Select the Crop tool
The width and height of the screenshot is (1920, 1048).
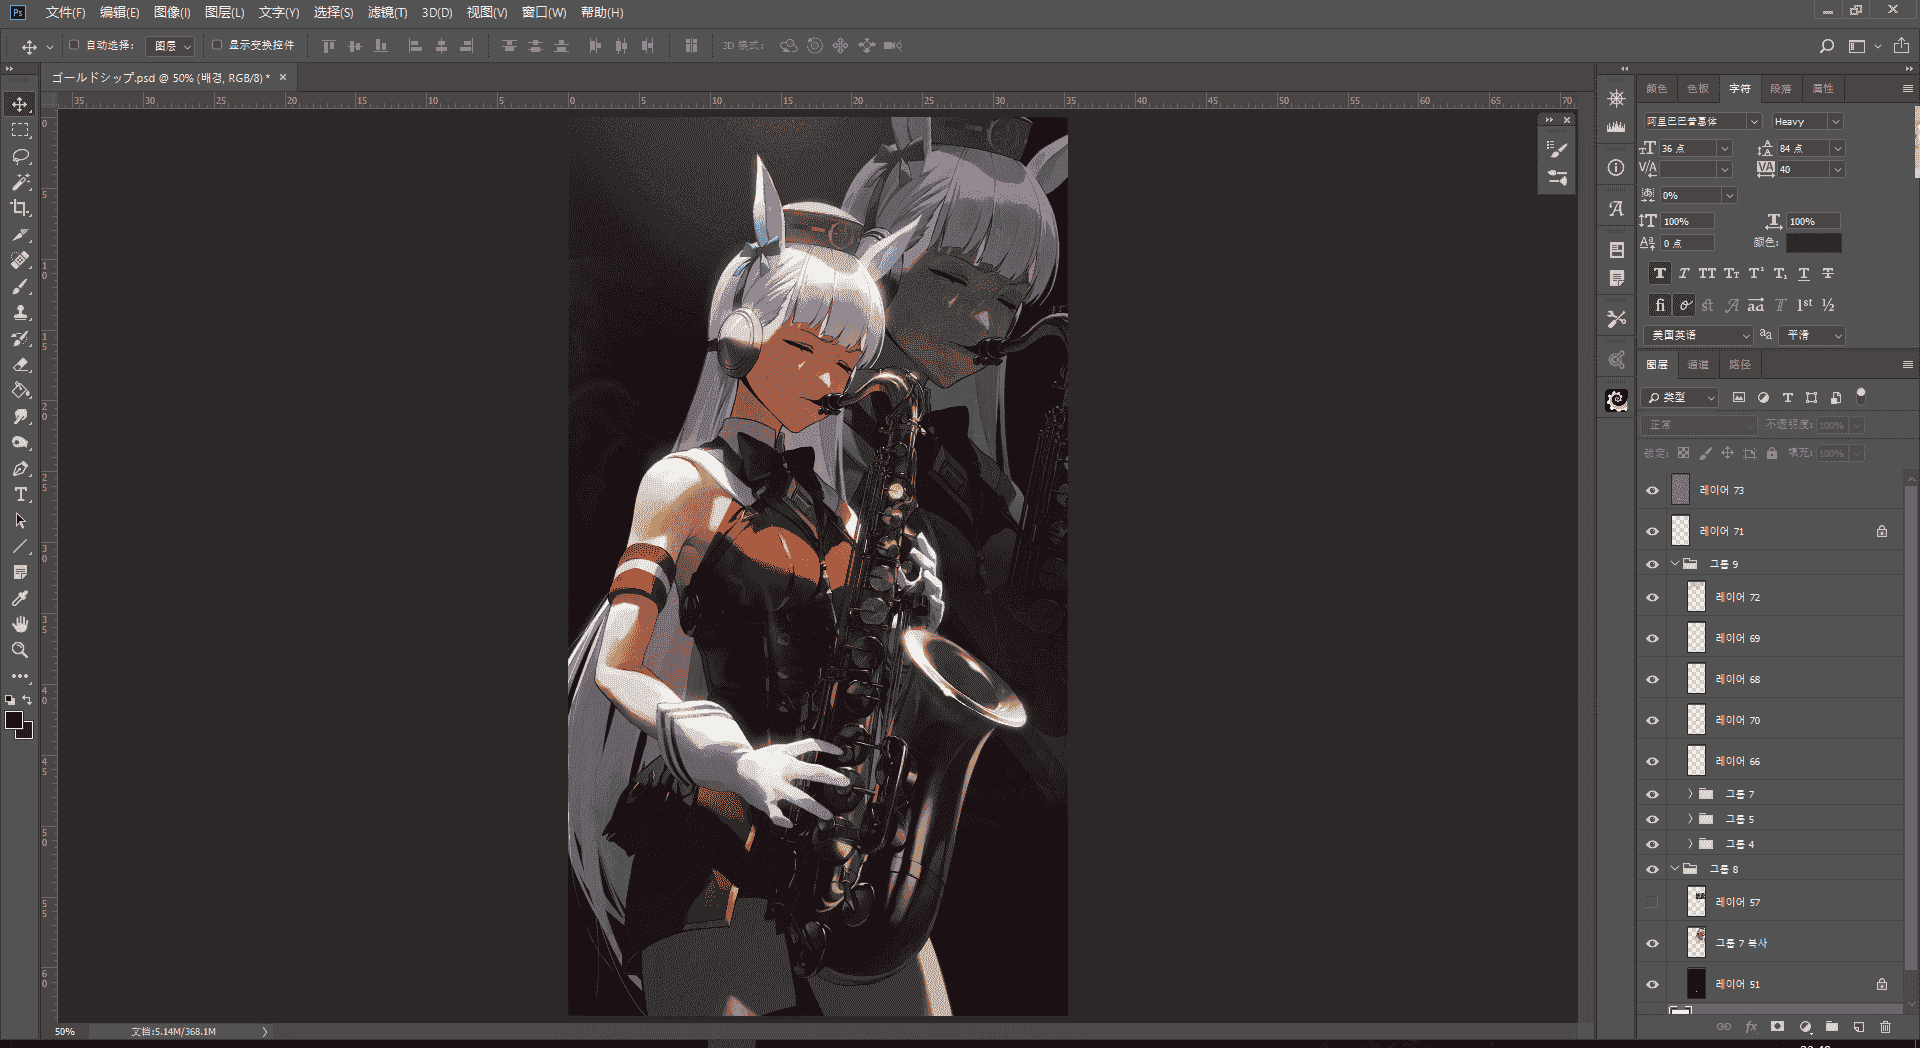(20, 208)
